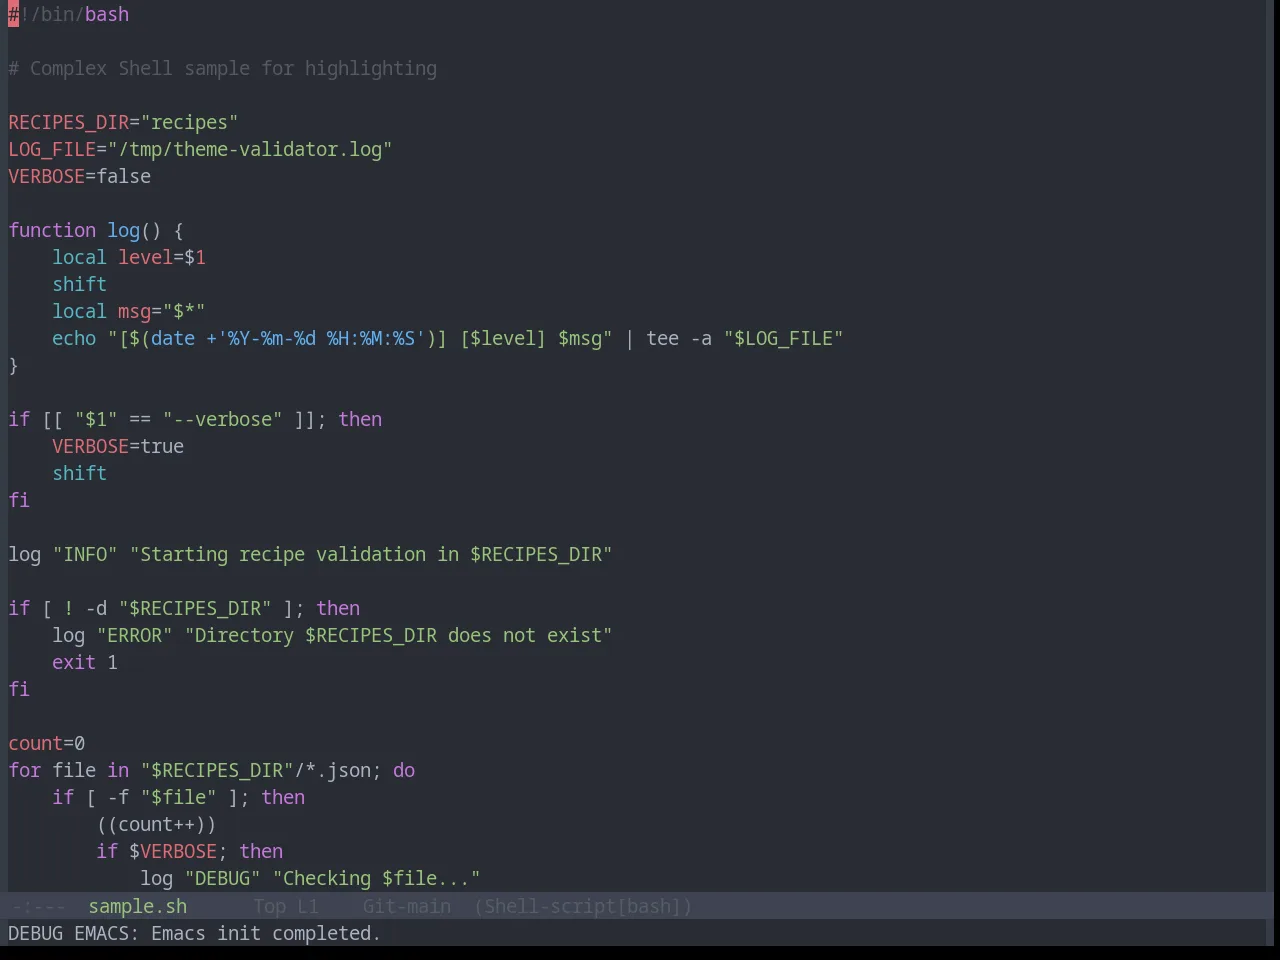Viewport: 1280px width, 960px height.
Task: Place cursor on the #!/bin/bash shebang line
Action: pyautogui.click(x=69, y=14)
